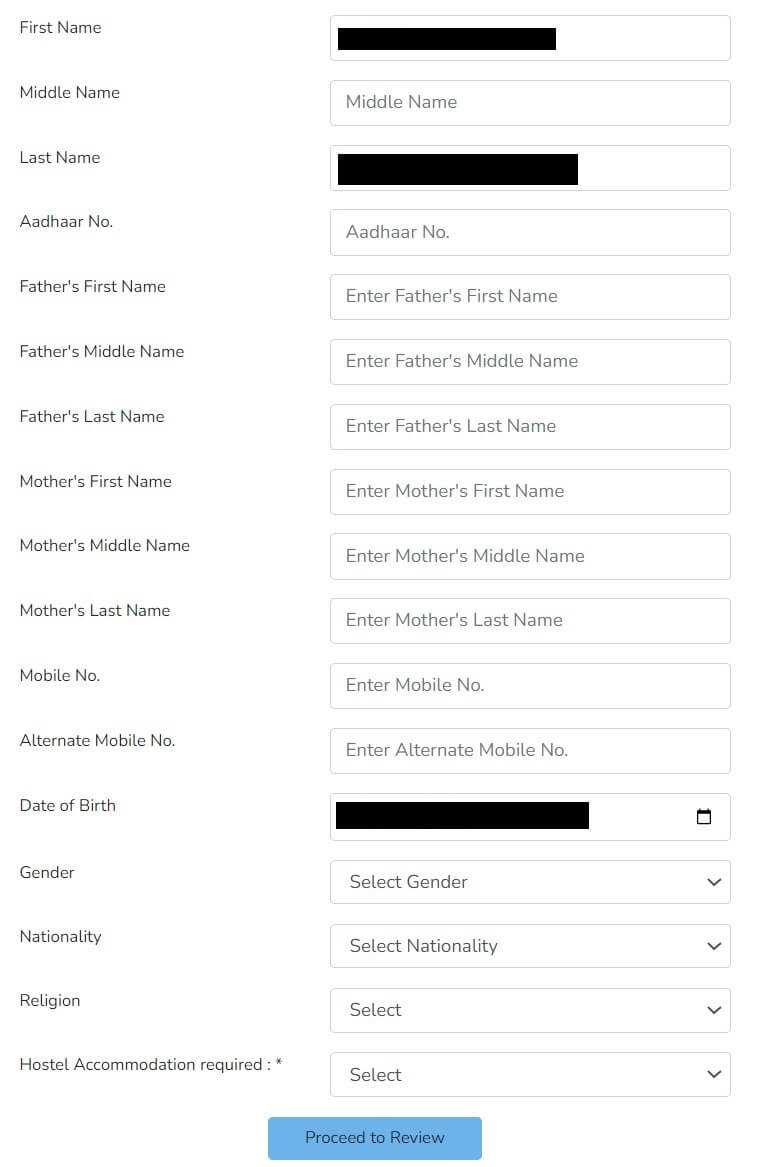Select the Alternate Mobile No. field
This screenshot has height=1167, width=761.
point(530,750)
